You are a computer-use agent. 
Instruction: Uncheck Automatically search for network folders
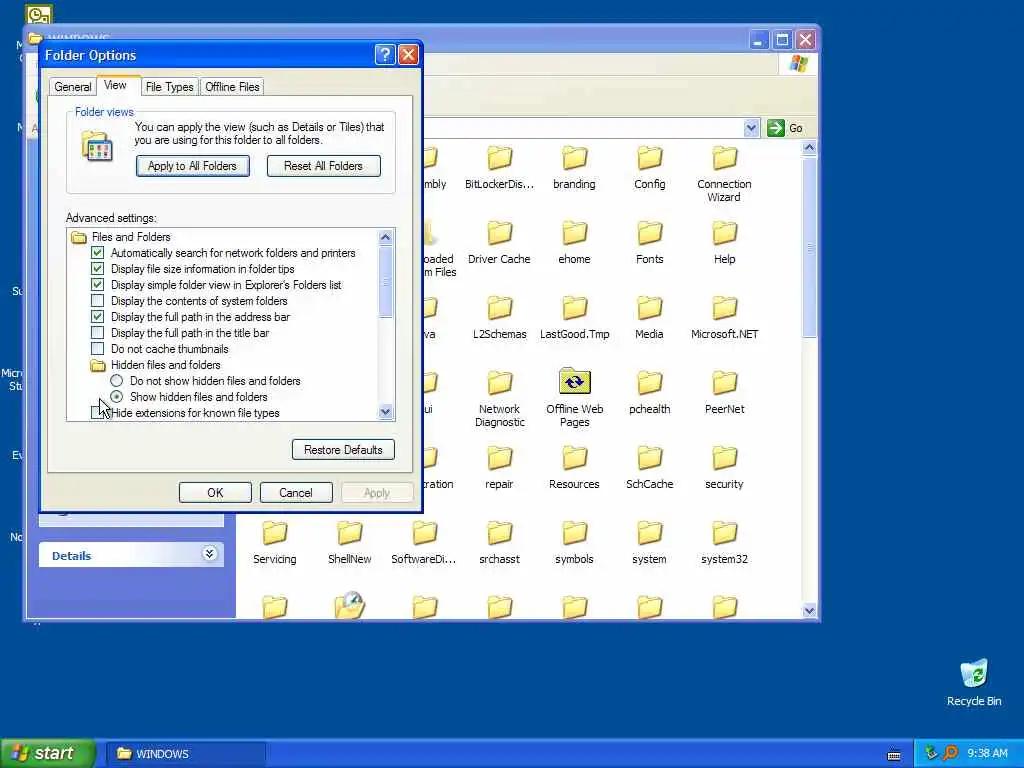pyautogui.click(x=97, y=253)
